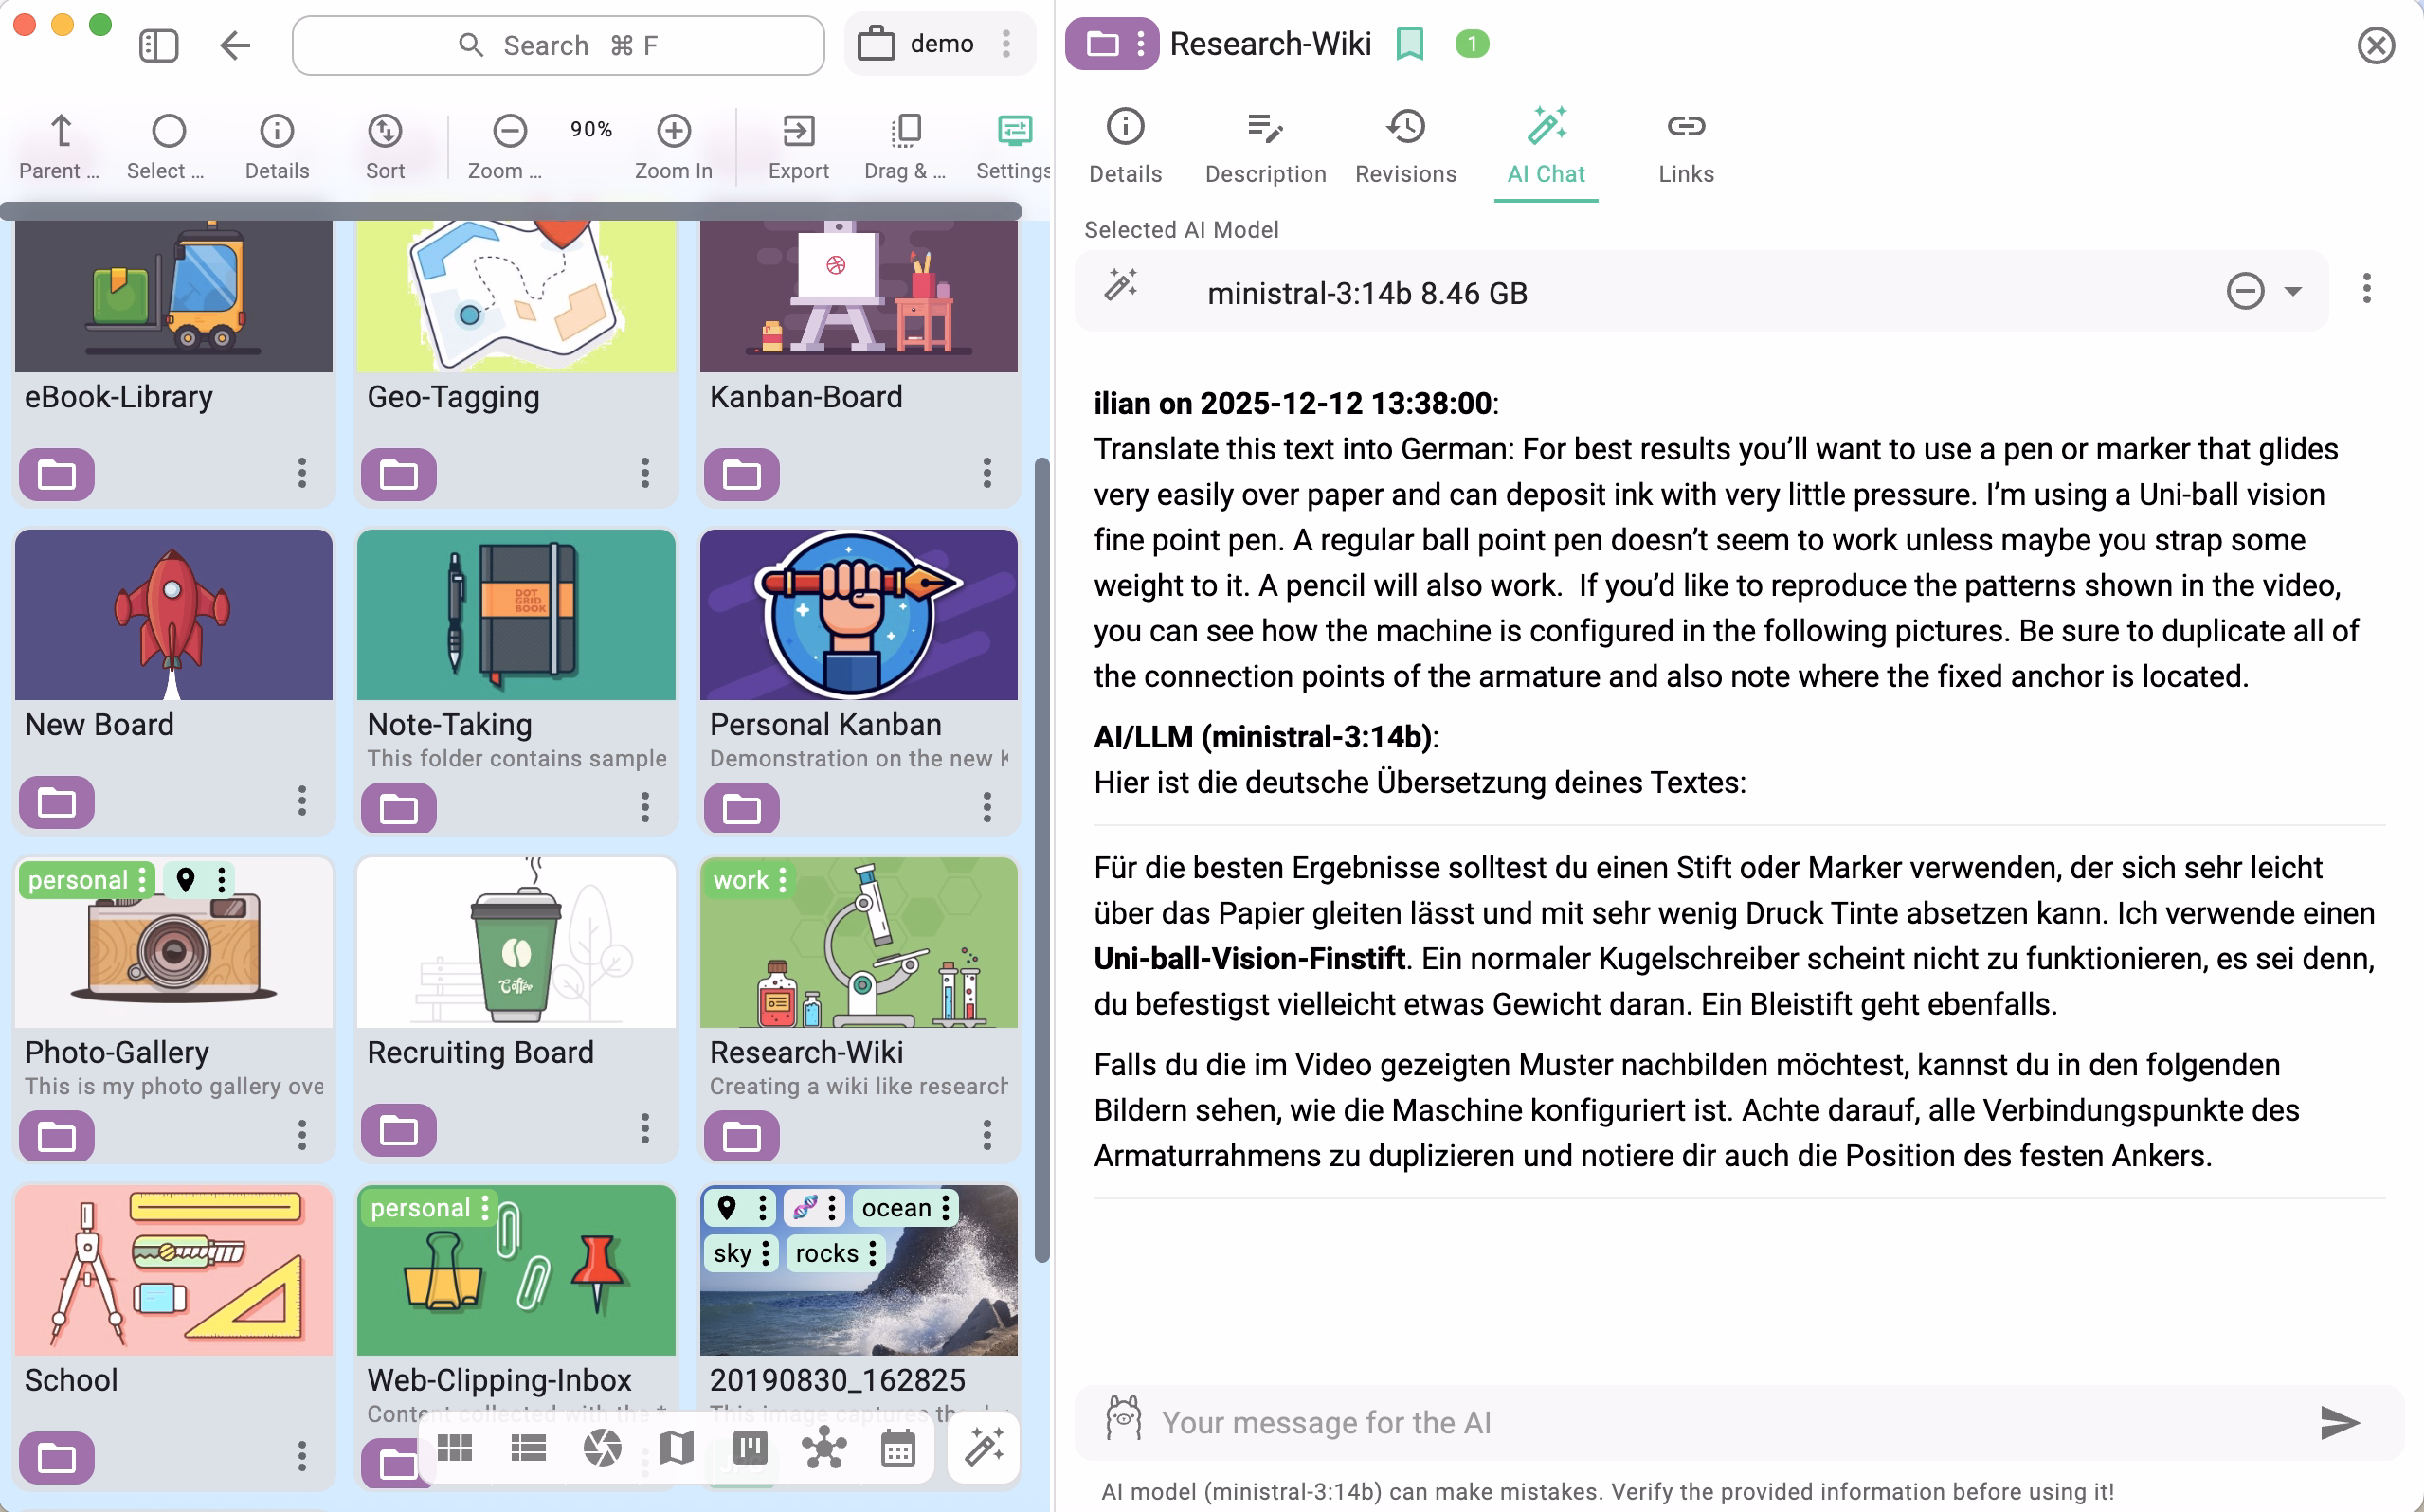Toggle the bookmark on Research-Wiki

pyautogui.click(x=1408, y=44)
